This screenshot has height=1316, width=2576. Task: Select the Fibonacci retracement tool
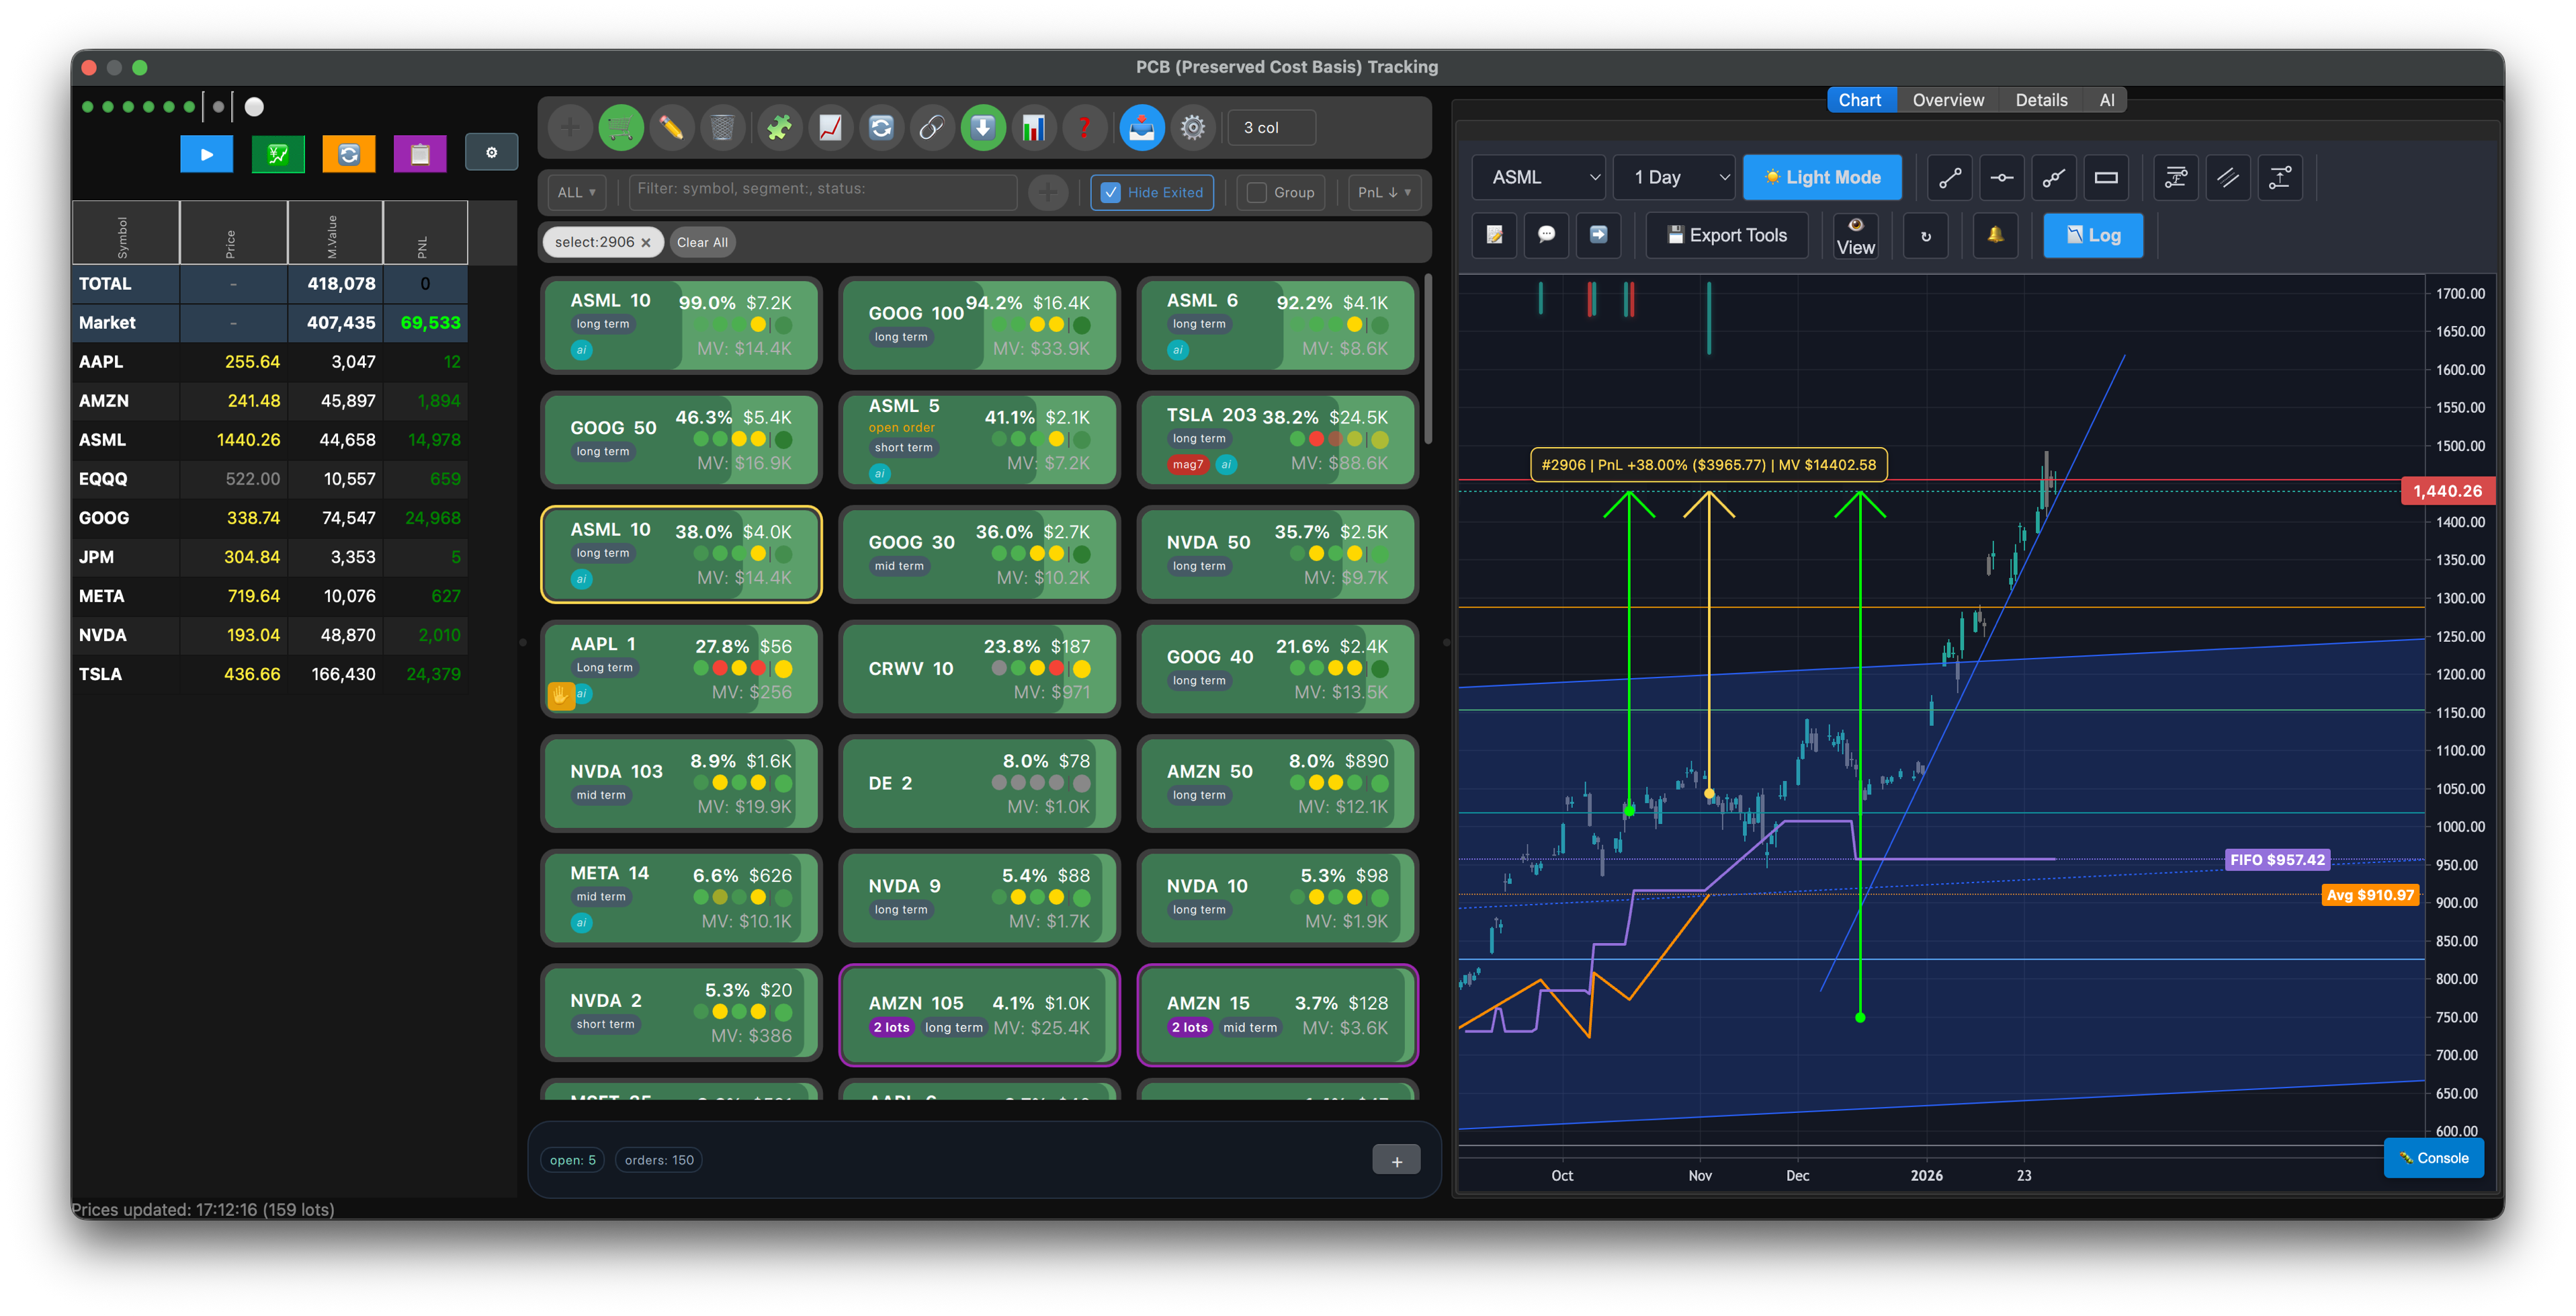pyautogui.click(x=2176, y=178)
